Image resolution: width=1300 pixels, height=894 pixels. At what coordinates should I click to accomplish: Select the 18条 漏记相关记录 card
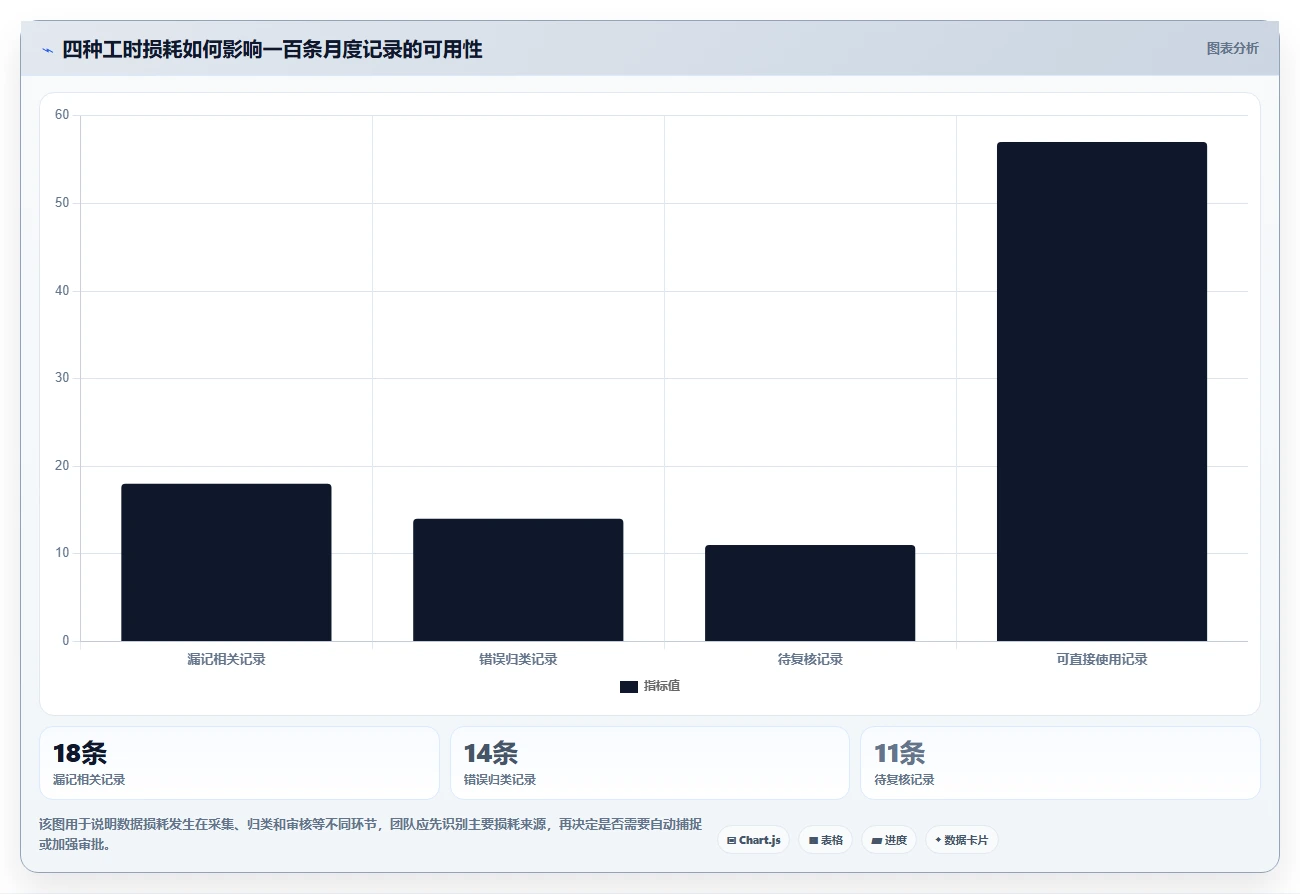click(239, 763)
